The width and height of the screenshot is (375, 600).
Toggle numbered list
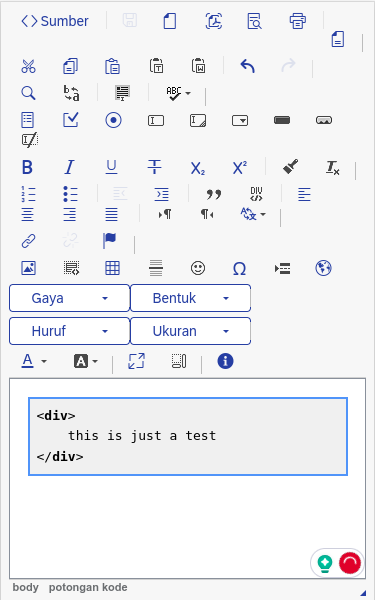point(28,194)
